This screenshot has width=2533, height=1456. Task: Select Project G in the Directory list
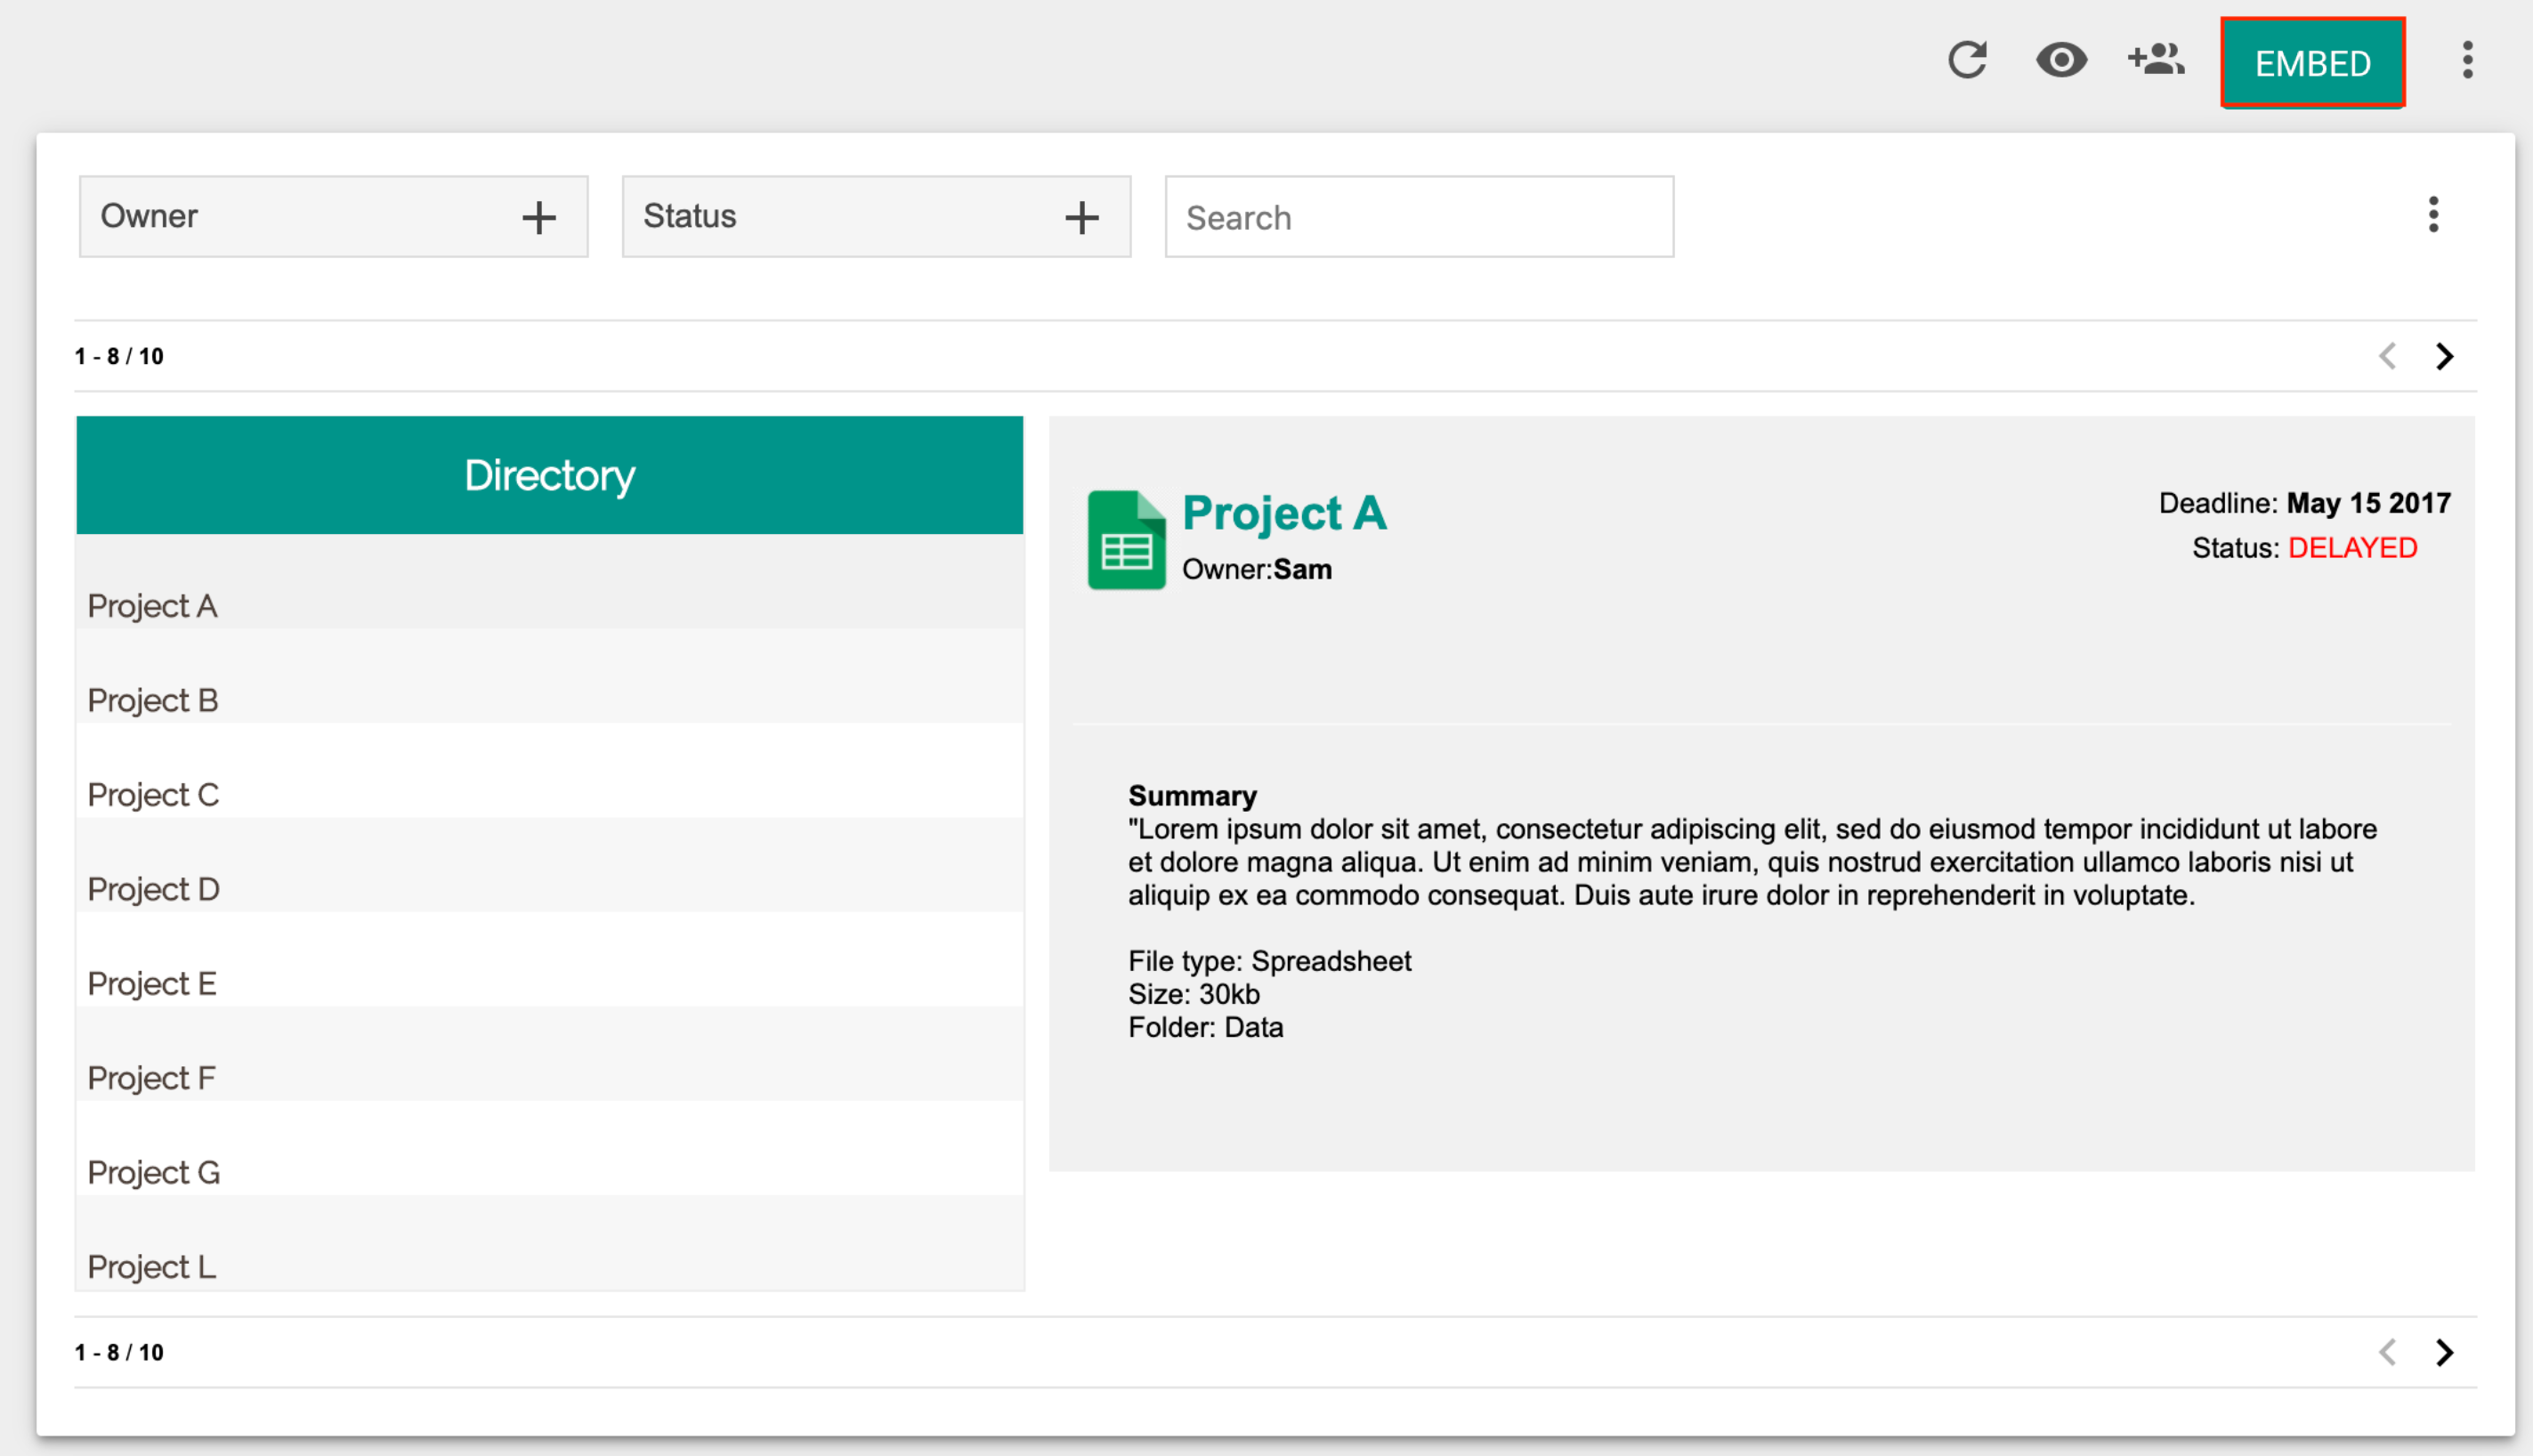(x=550, y=1148)
